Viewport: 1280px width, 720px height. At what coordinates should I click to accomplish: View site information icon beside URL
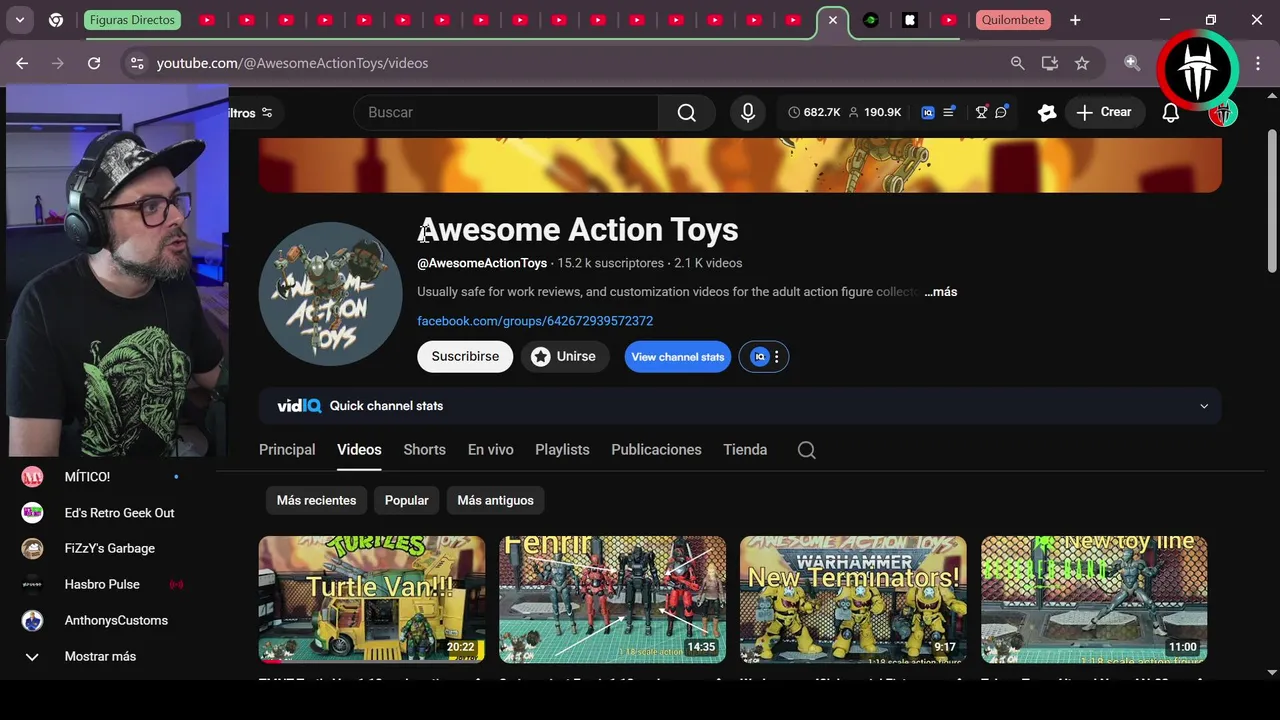click(137, 63)
